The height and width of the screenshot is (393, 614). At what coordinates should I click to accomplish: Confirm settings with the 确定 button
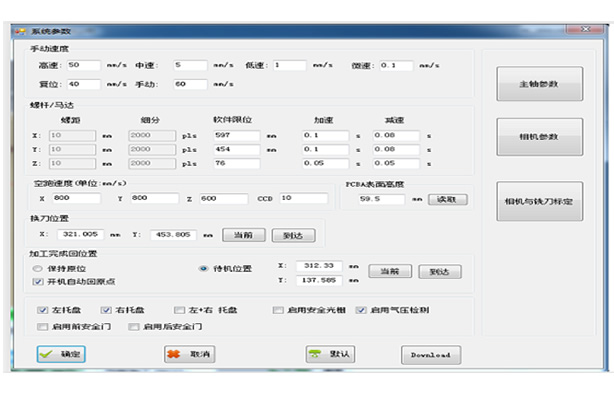coord(61,354)
